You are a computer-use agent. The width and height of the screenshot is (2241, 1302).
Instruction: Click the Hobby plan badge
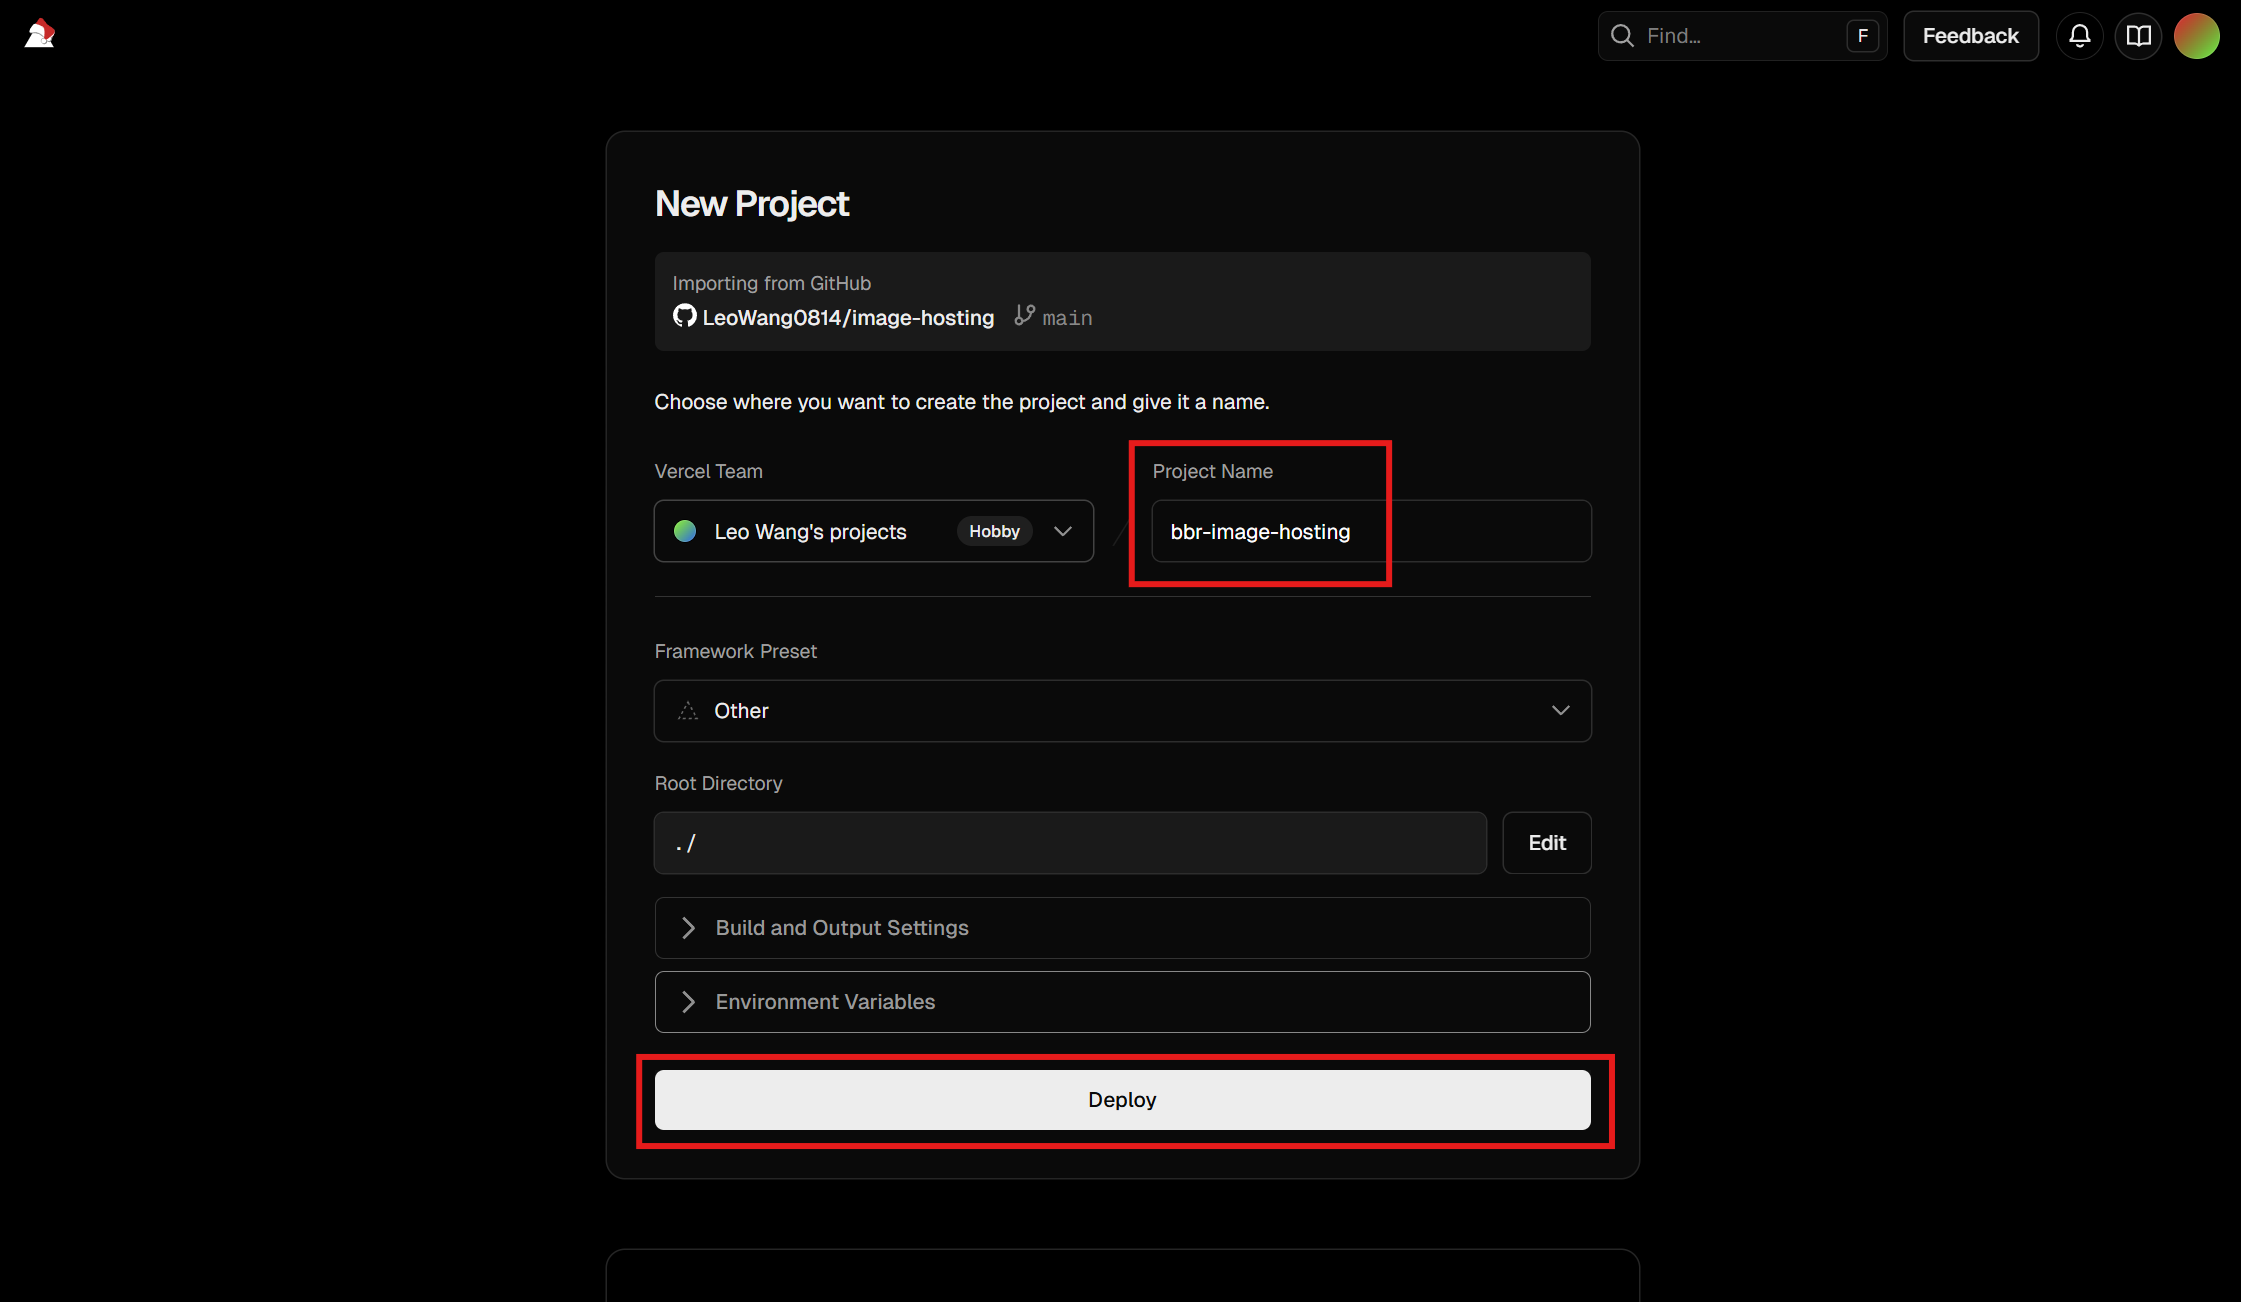[x=994, y=531]
